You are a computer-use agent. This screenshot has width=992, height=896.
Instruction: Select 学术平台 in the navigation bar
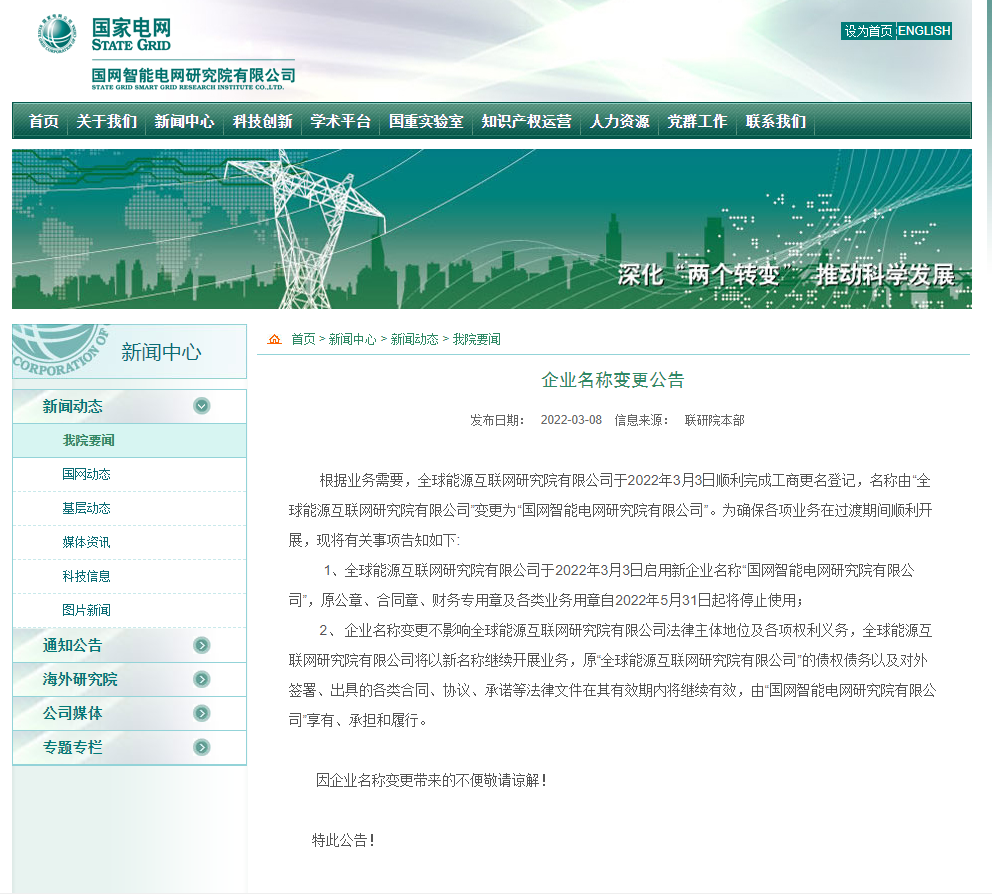(x=340, y=121)
